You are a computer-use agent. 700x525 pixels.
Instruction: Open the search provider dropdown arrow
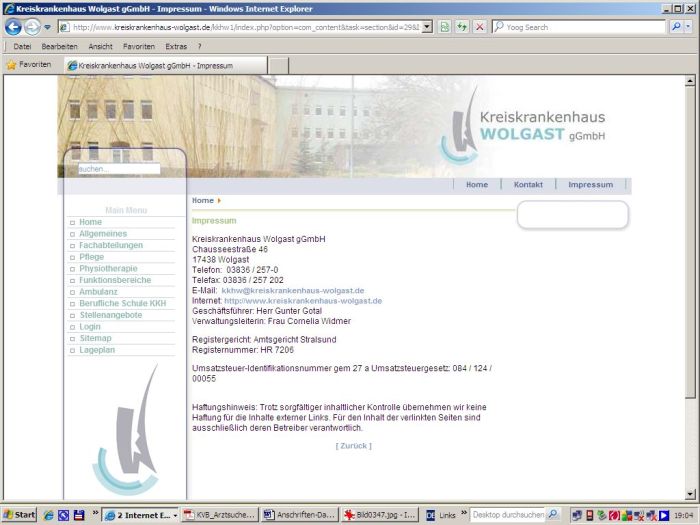pyautogui.click(x=688, y=27)
